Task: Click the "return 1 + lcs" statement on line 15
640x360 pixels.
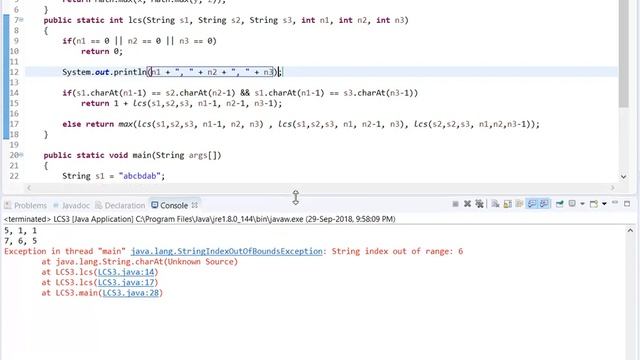Action: coord(181,103)
